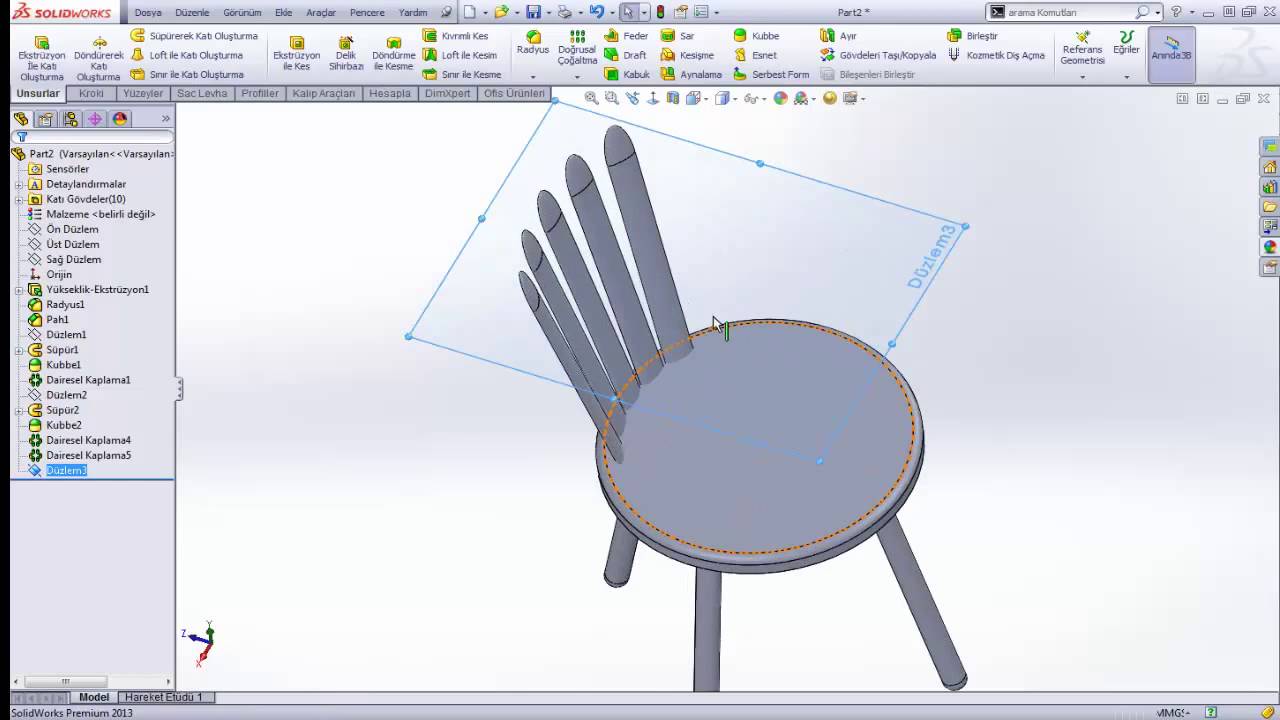1280x720 pixels.
Task: Open the Radyus dropdown arrow
Action: (533, 77)
